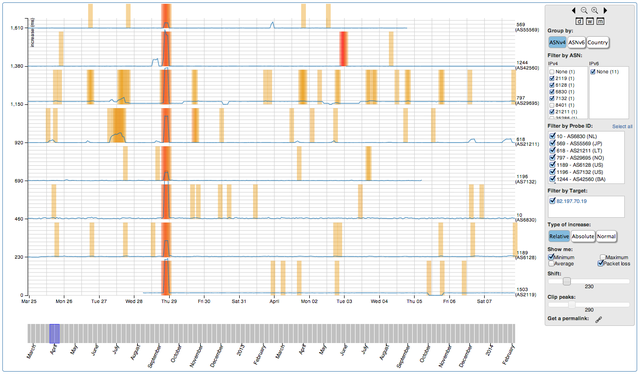Click the Clip peaks slider handle
640x374 pixels.
click(x=572, y=305)
